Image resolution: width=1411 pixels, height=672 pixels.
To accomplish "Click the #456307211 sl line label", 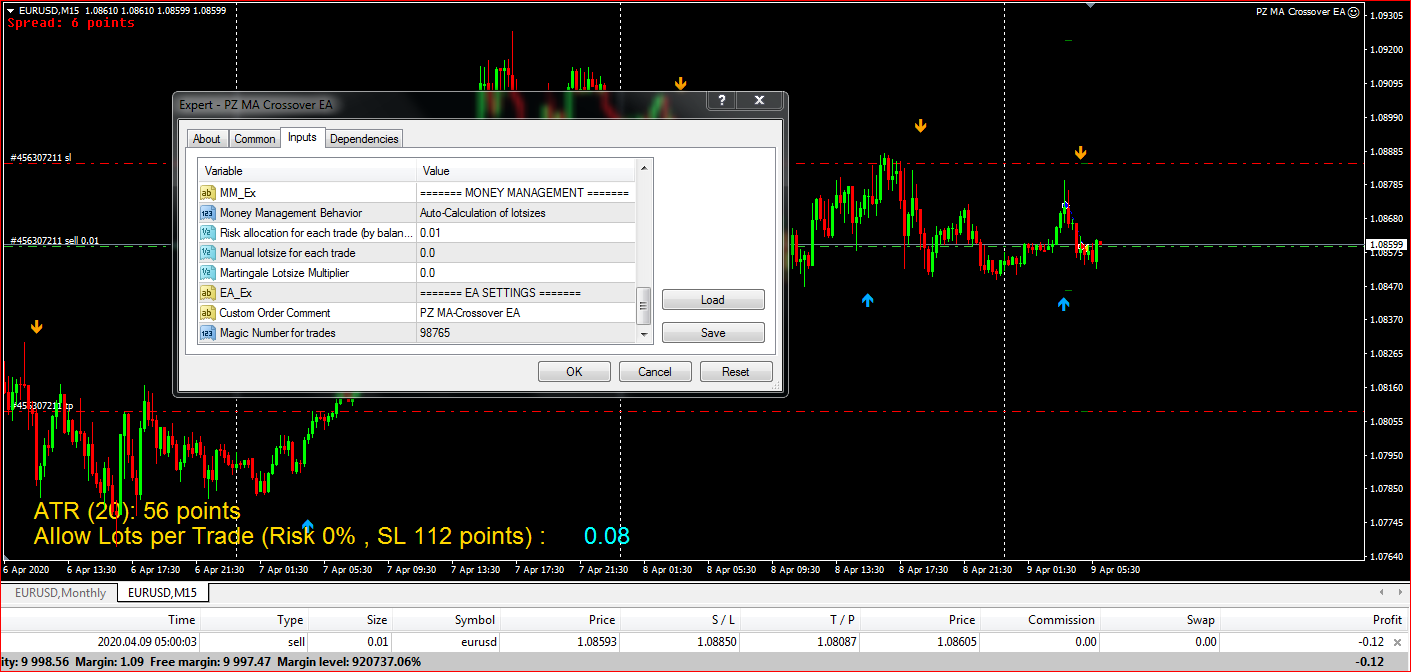I will pyautogui.click(x=41, y=158).
